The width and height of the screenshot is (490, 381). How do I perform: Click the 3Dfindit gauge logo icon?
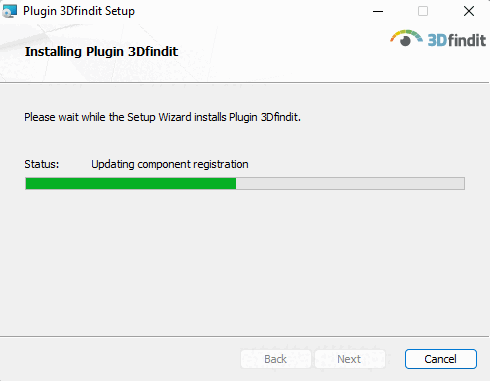(406, 38)
